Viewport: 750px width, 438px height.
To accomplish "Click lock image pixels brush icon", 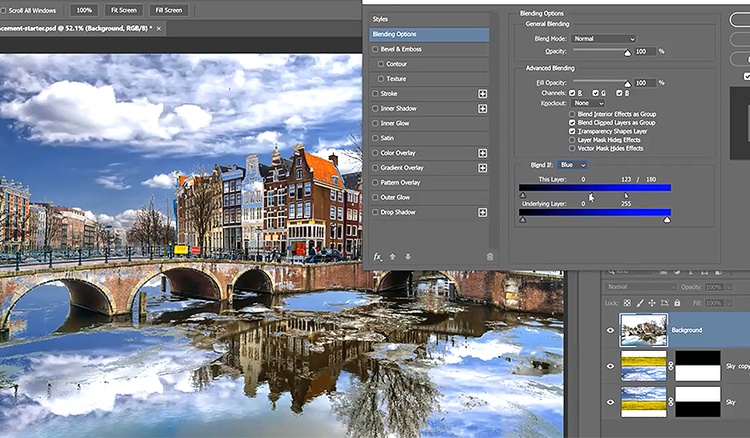I will tap(638, 302).
